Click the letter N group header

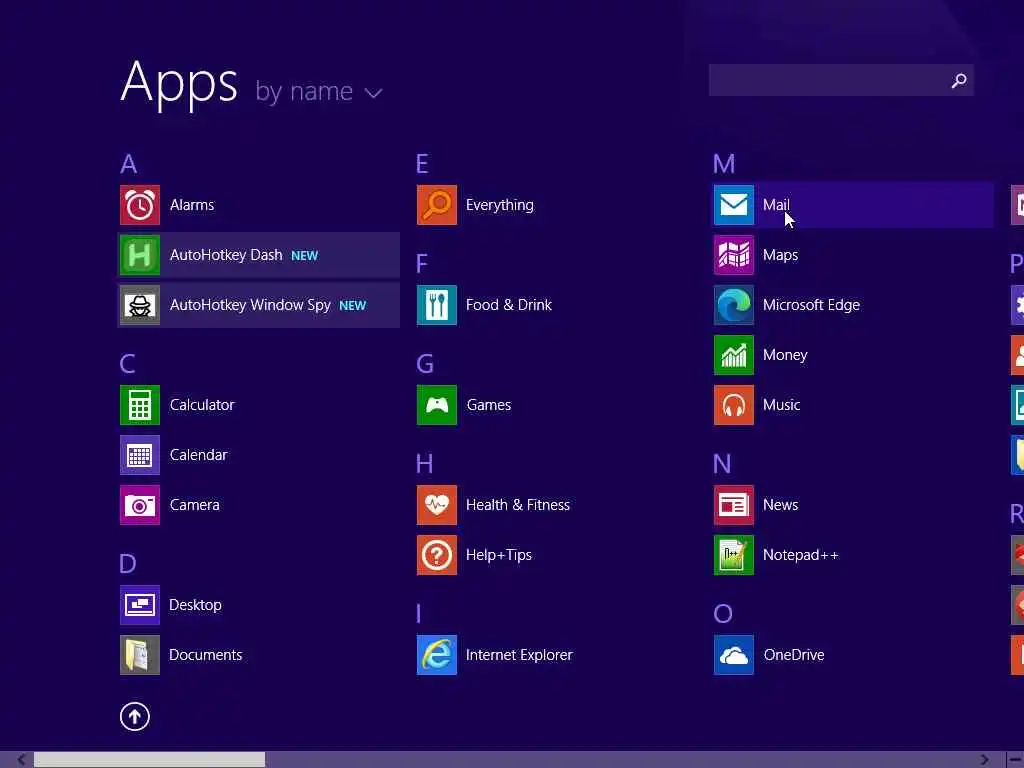click(x=722, y=464)
